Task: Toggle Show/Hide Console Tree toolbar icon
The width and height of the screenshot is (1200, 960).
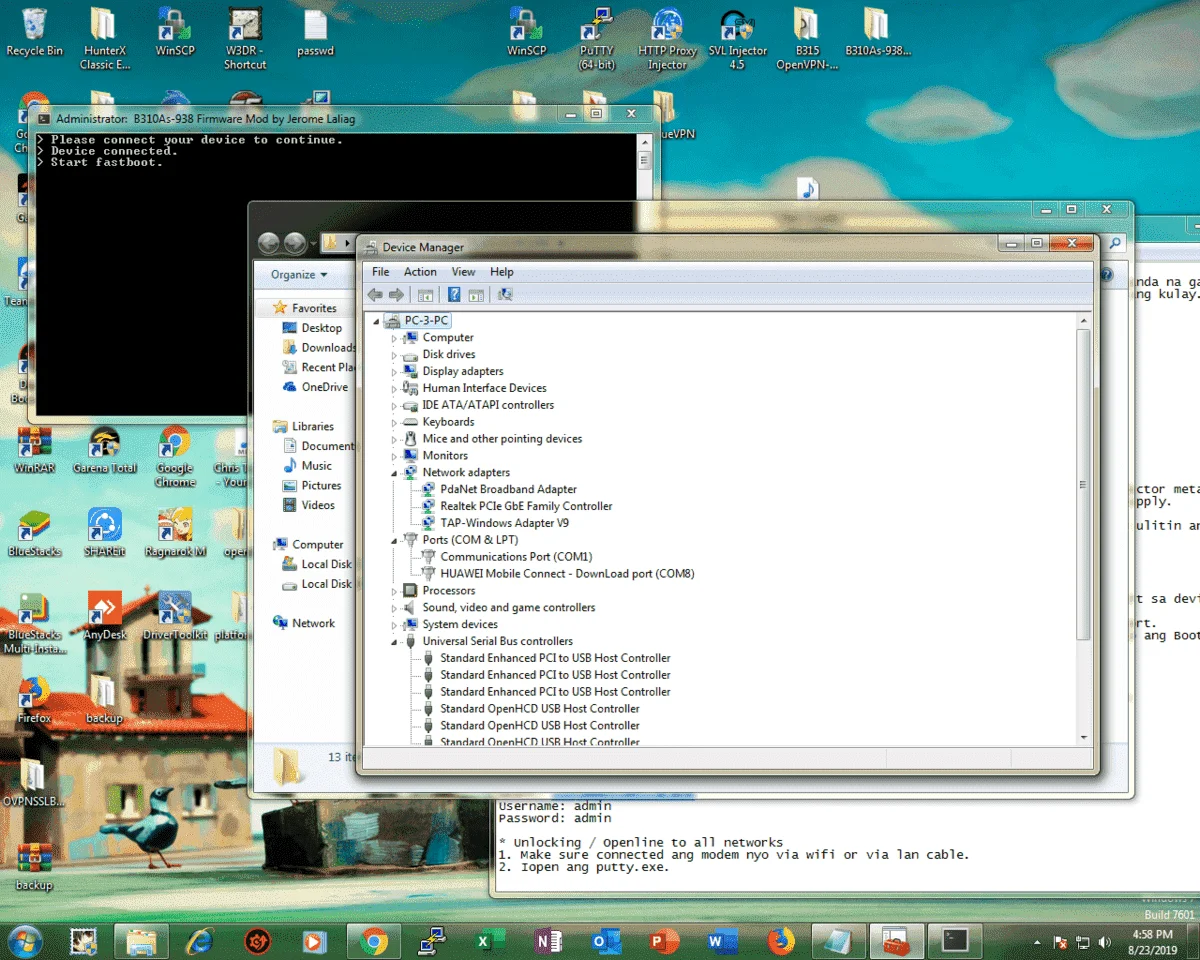Action: [425, 295]
